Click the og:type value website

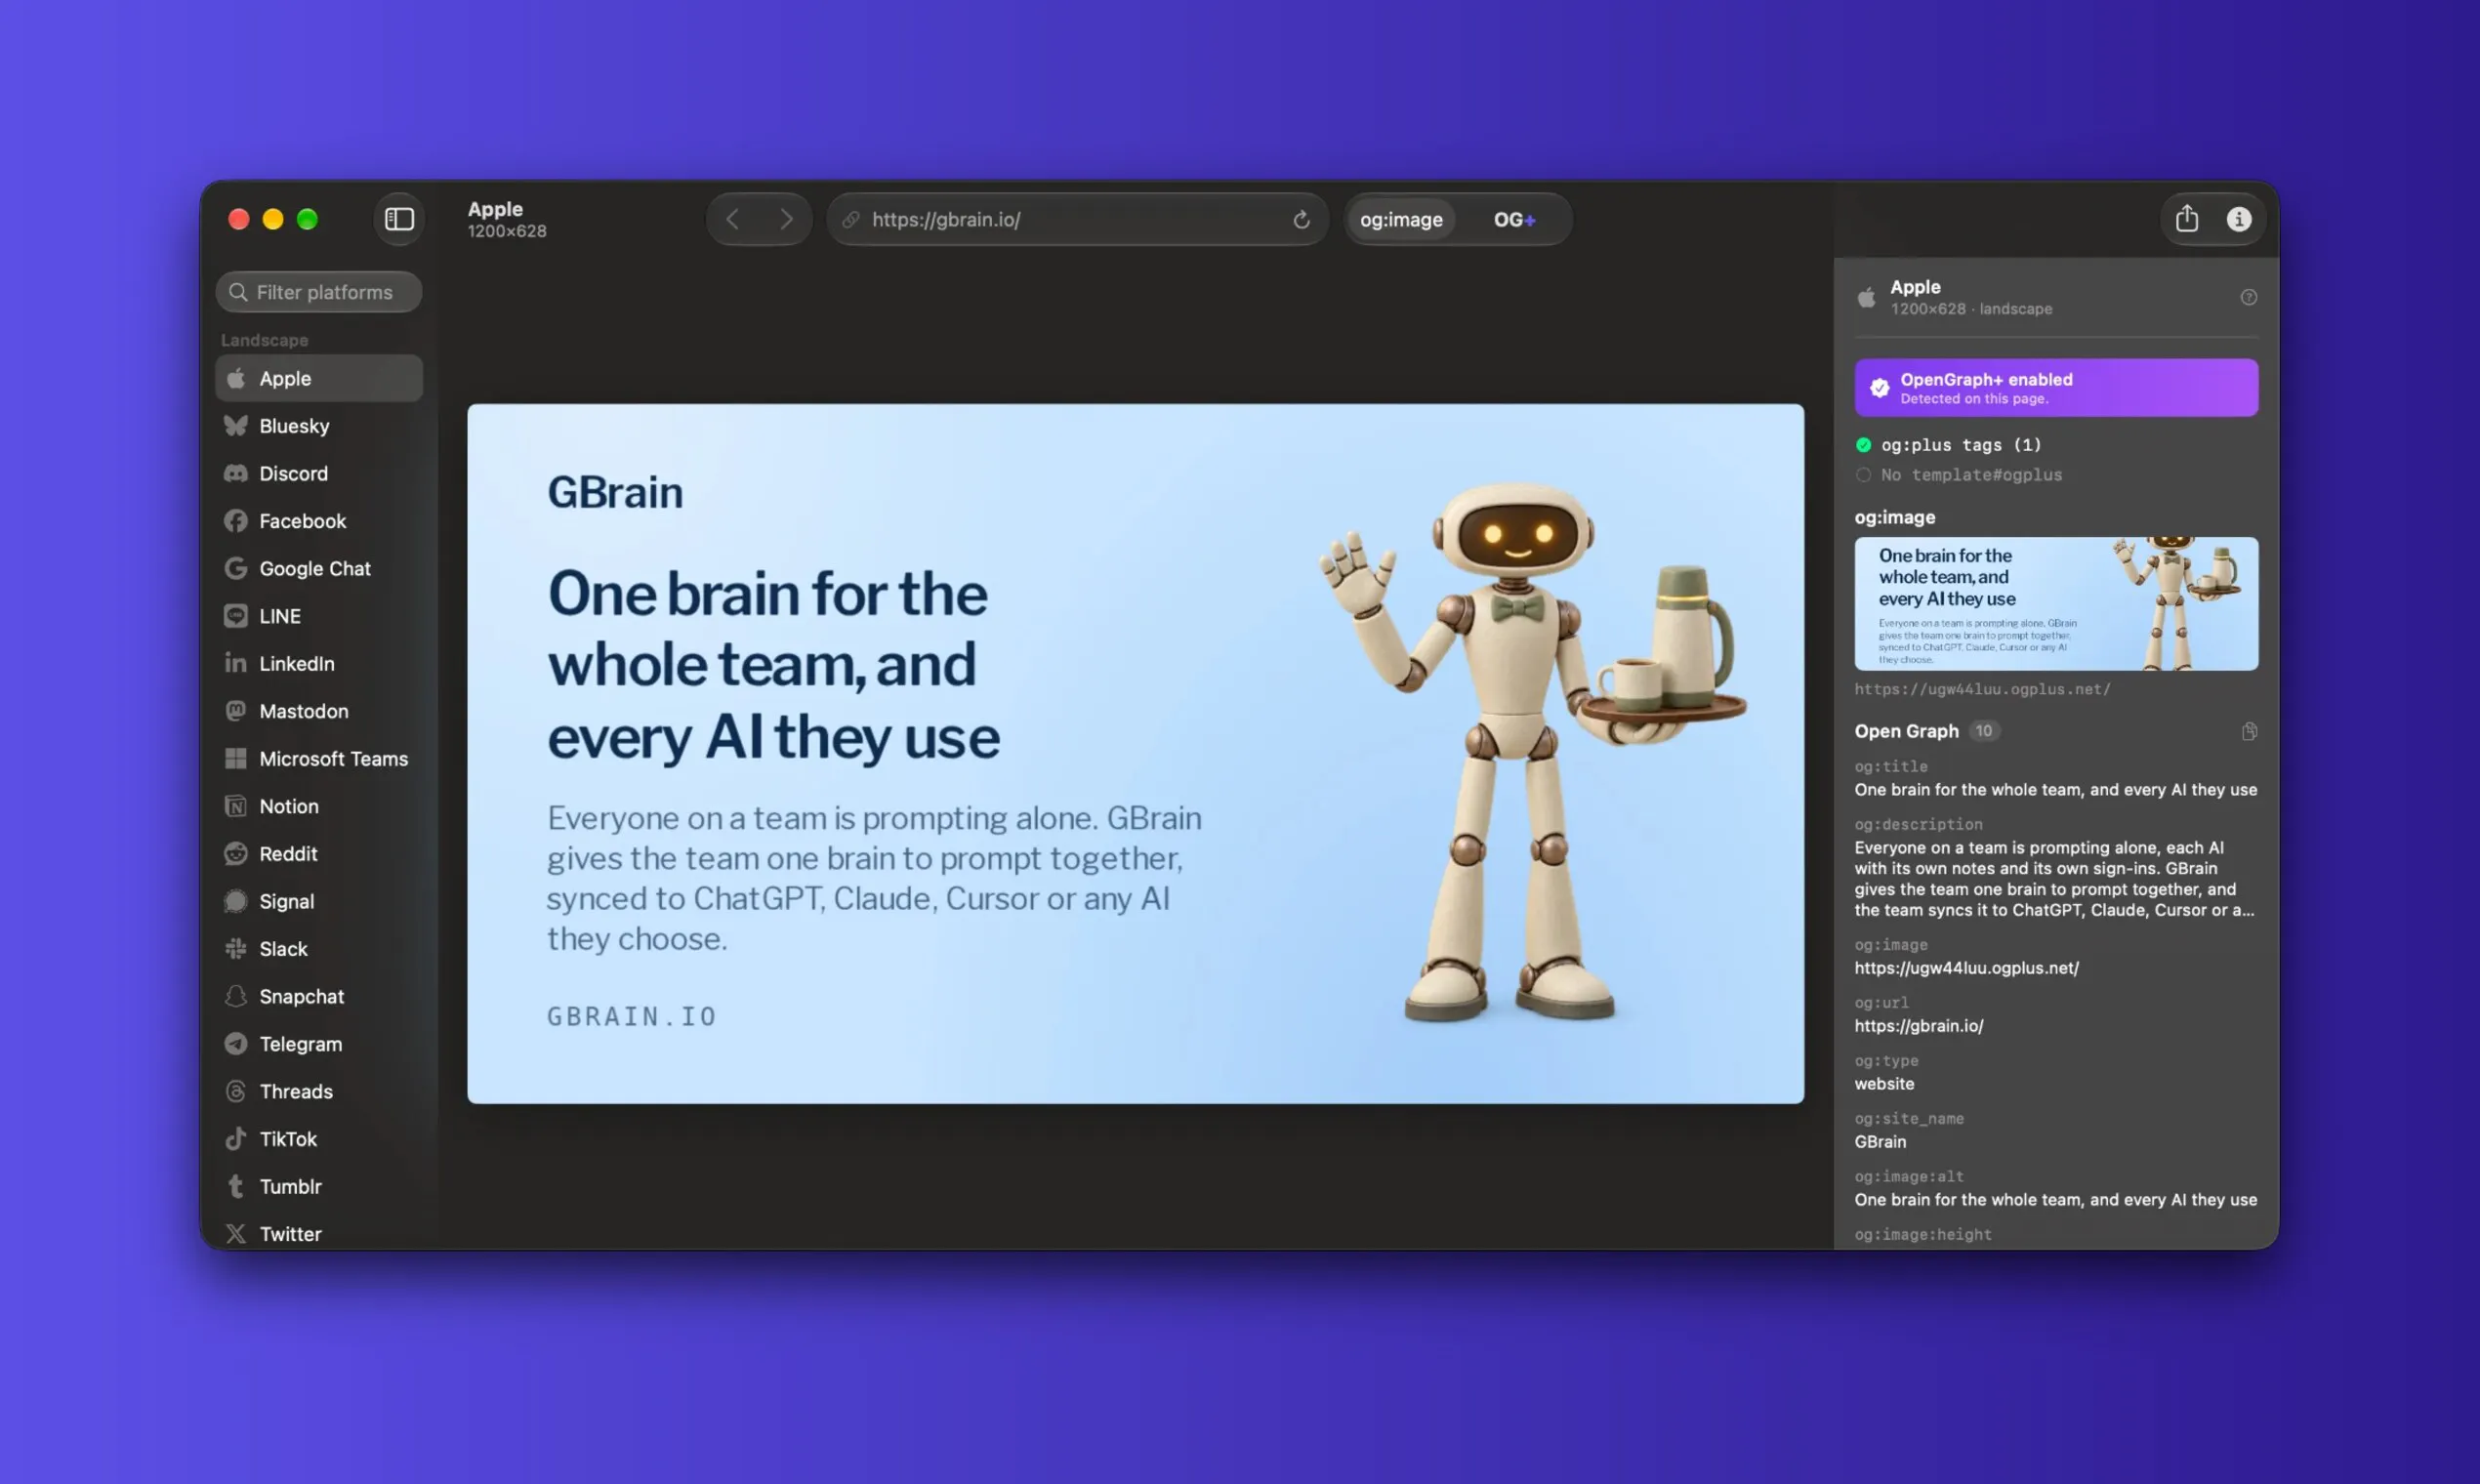pos(1884,1084)
